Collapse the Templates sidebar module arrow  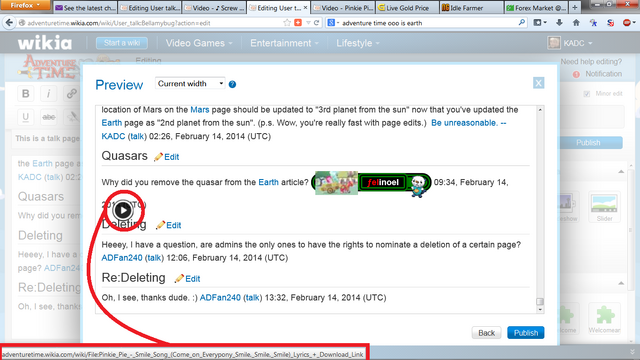coord(621,283)
